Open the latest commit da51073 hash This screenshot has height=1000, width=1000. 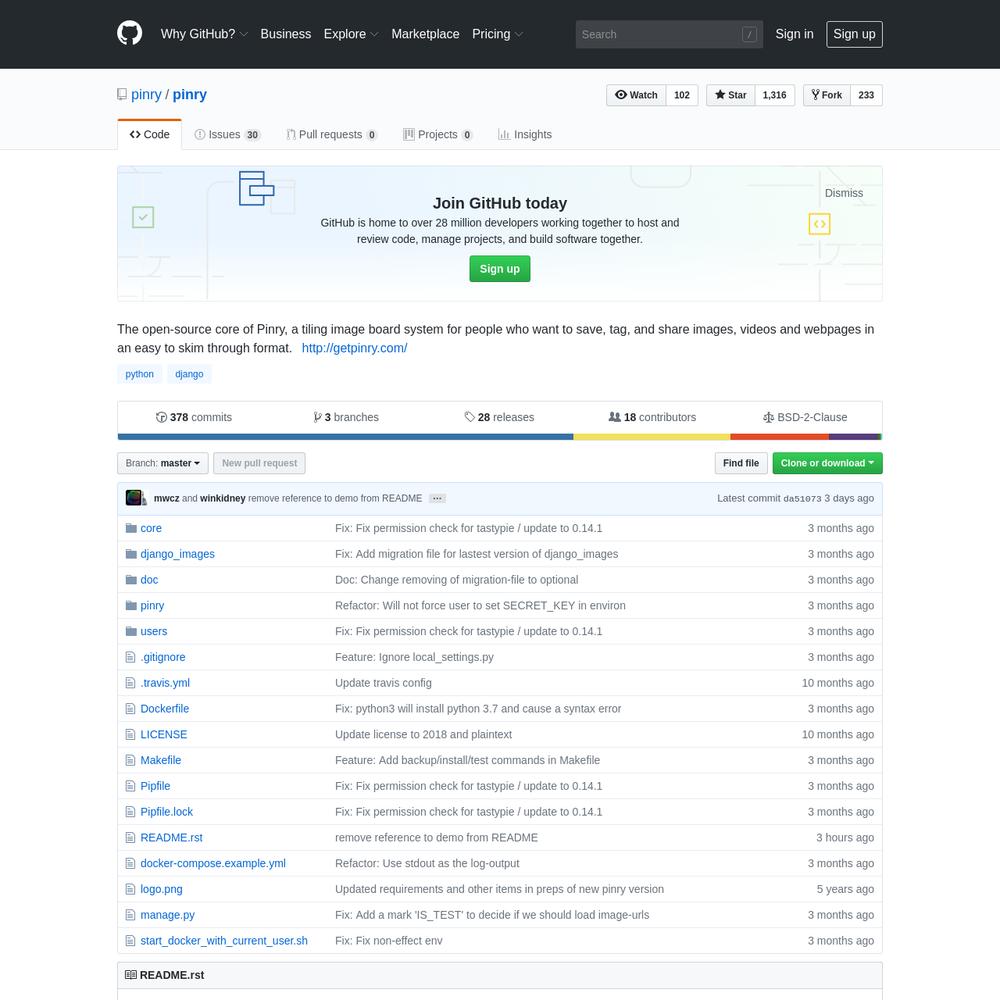click(x=802, y=499)
